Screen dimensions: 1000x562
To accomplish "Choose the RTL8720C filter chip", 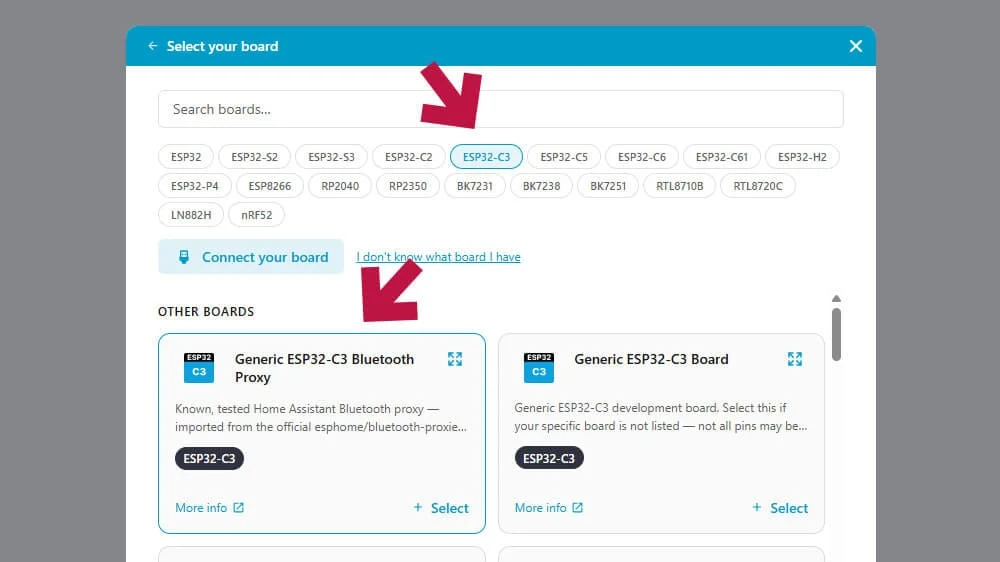I will click(758, 186).
